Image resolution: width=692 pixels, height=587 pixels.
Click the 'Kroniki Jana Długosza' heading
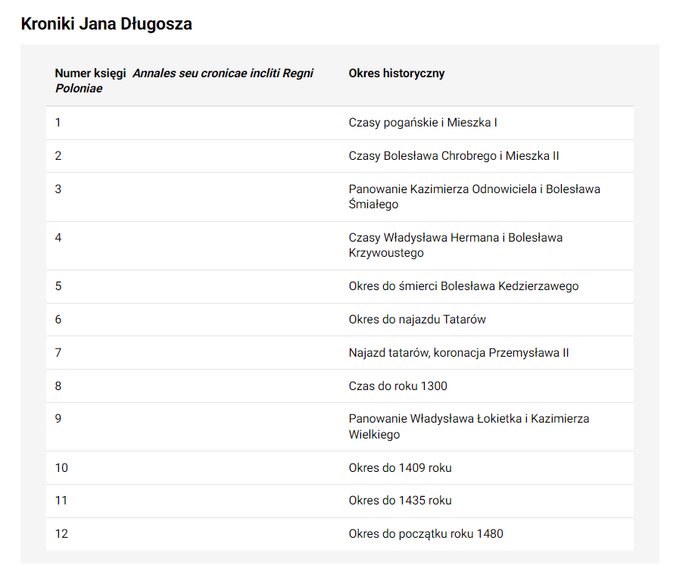[x=106, y=24]
